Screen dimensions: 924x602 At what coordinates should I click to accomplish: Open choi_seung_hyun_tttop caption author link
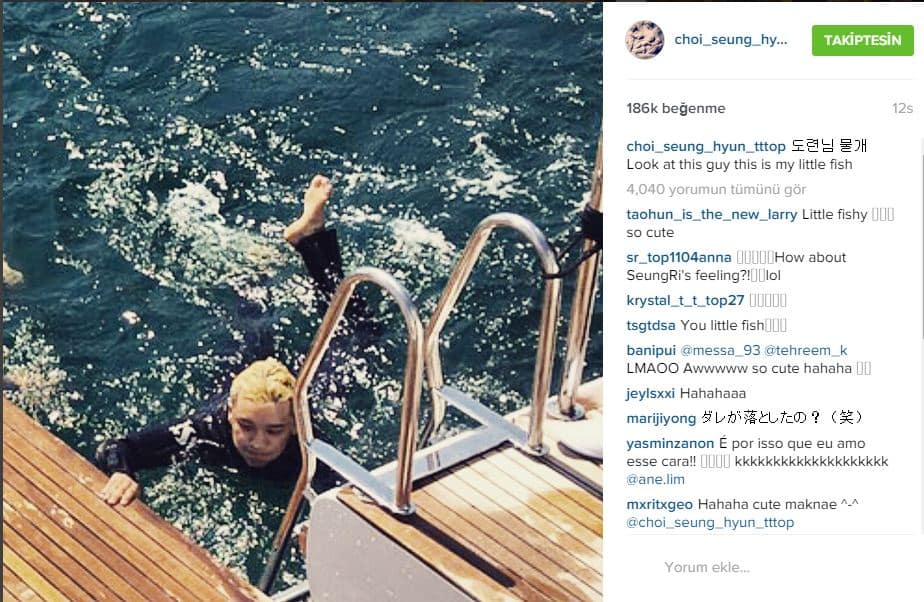pos(706,146)
